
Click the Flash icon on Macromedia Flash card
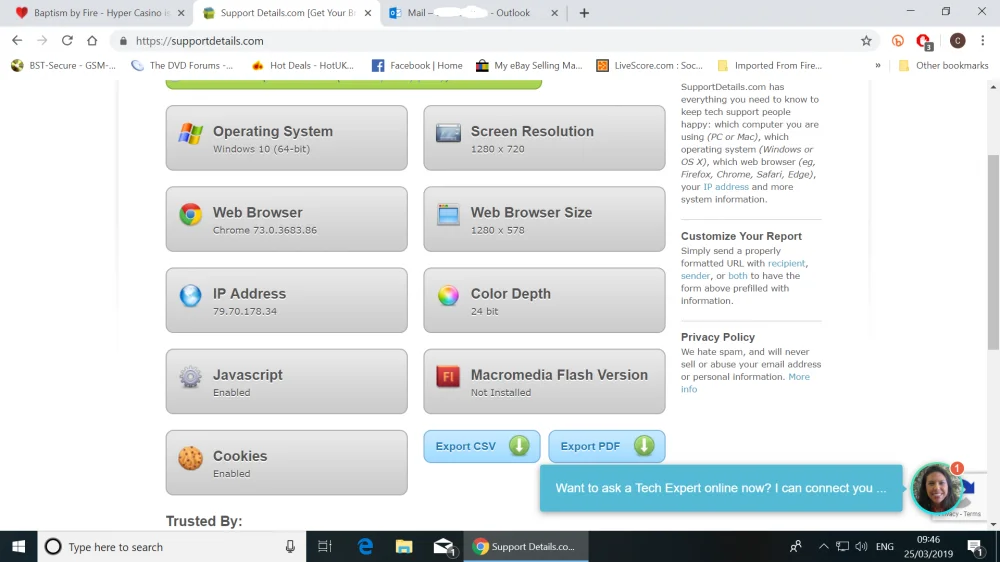(x=448, y=376)
